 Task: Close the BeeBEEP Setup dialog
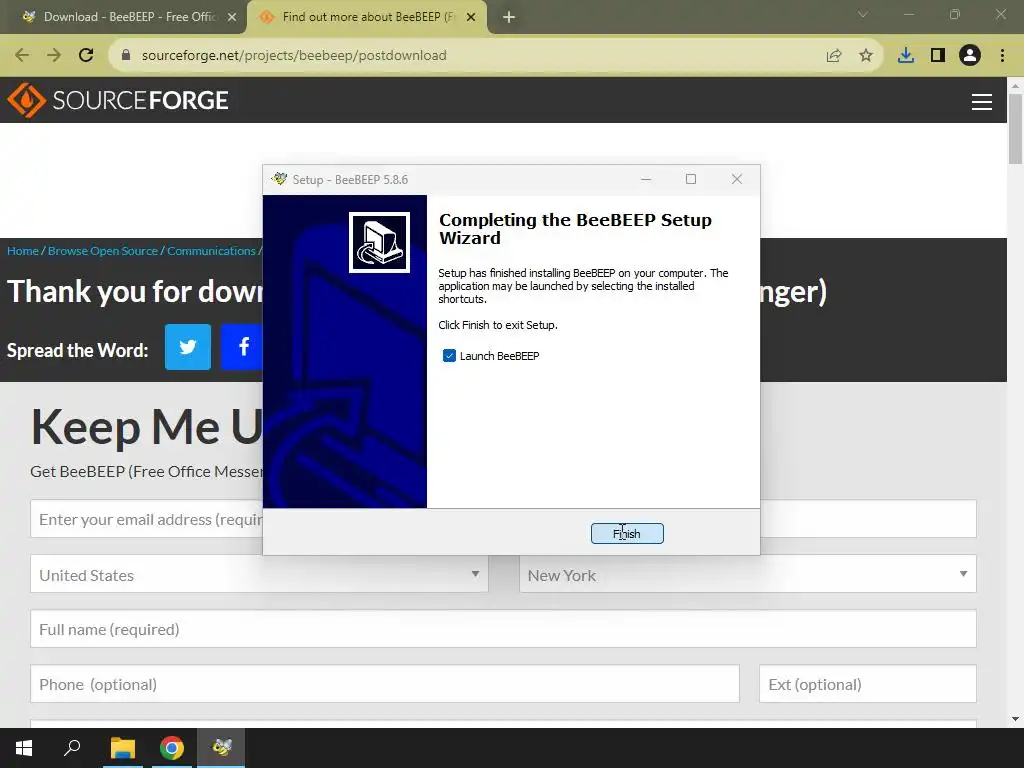point(737,179)
